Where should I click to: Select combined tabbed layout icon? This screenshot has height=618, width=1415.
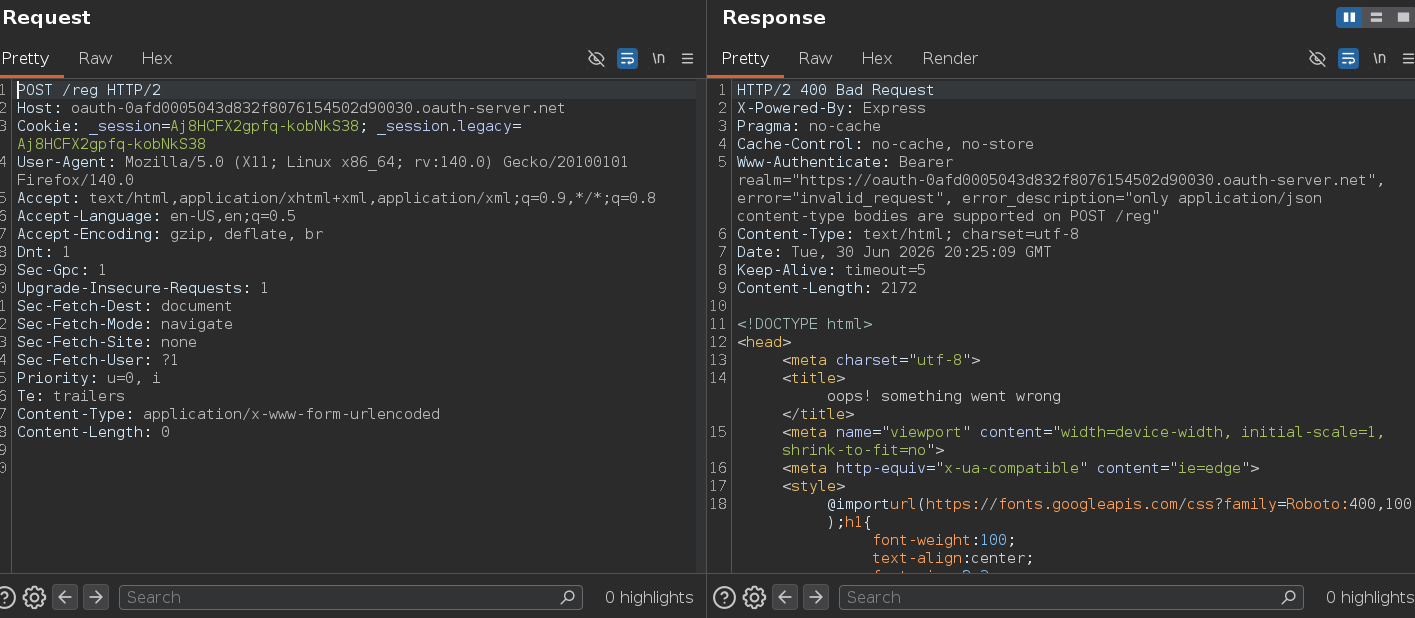(1402, 17)
